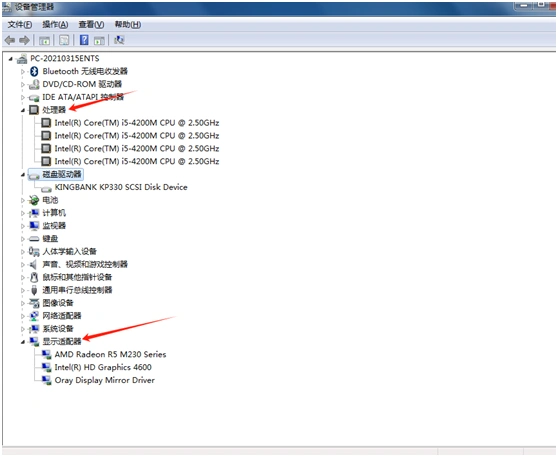Collapse the 显示适配器 display adapters node

coord(23,342)
